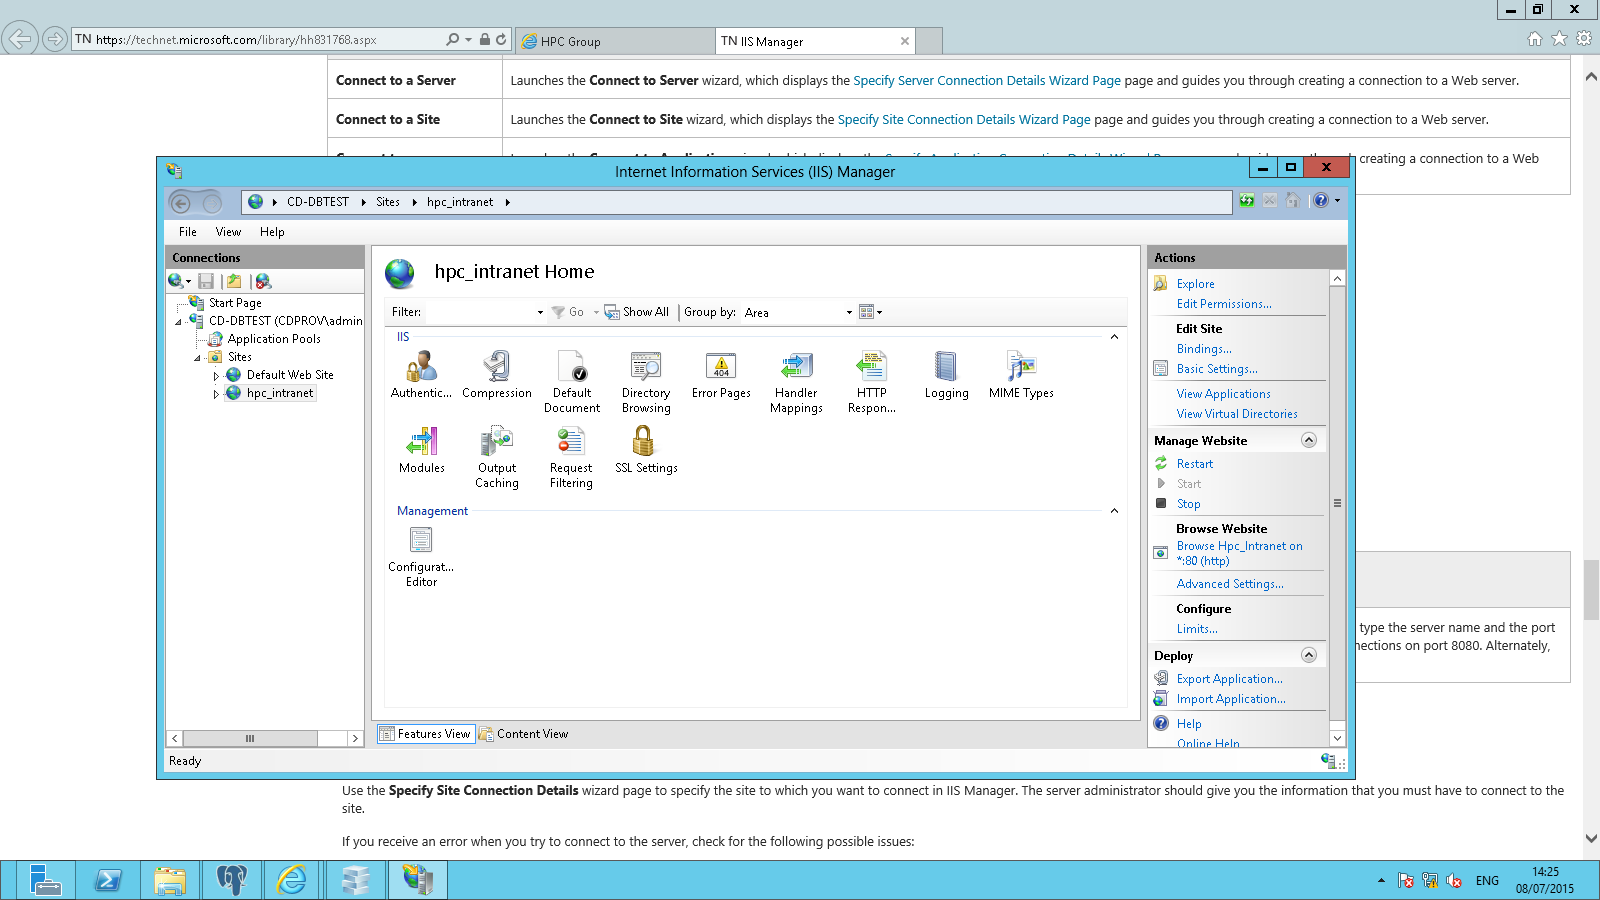This screenshot has width=1600, height=900.
Task: Click the Filter text input field
Action: [479, 312]
